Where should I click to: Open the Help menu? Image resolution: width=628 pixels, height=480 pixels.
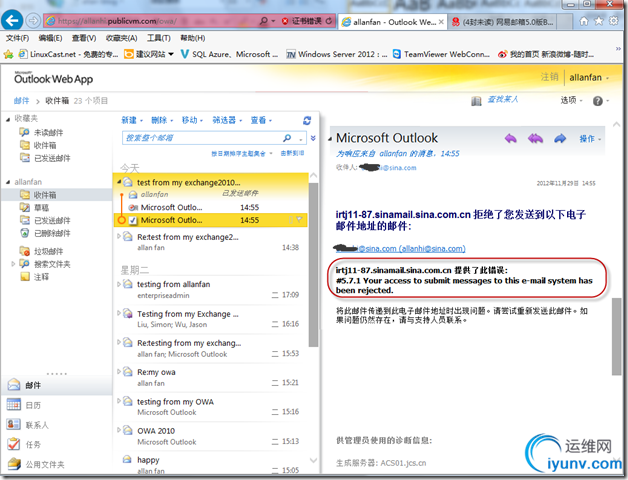click(193, 38)
